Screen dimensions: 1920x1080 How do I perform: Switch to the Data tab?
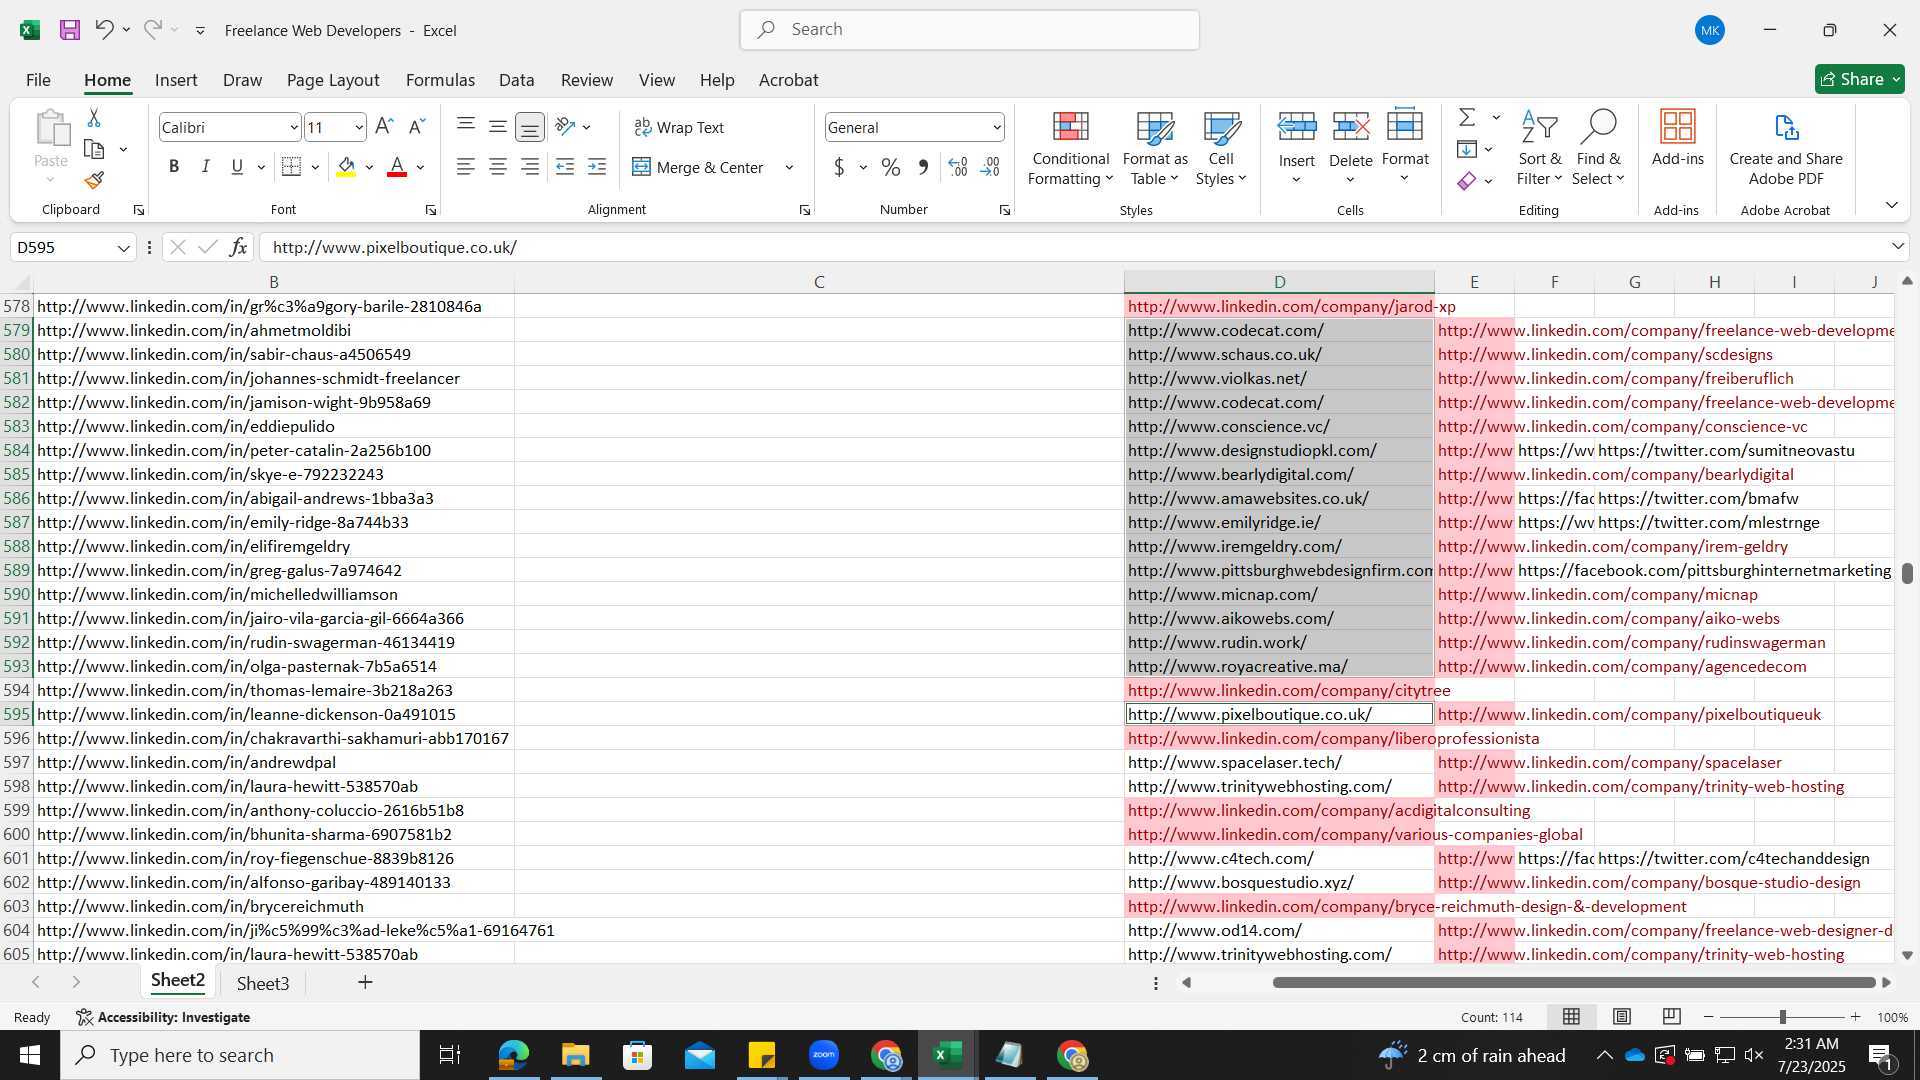[516, 80]
